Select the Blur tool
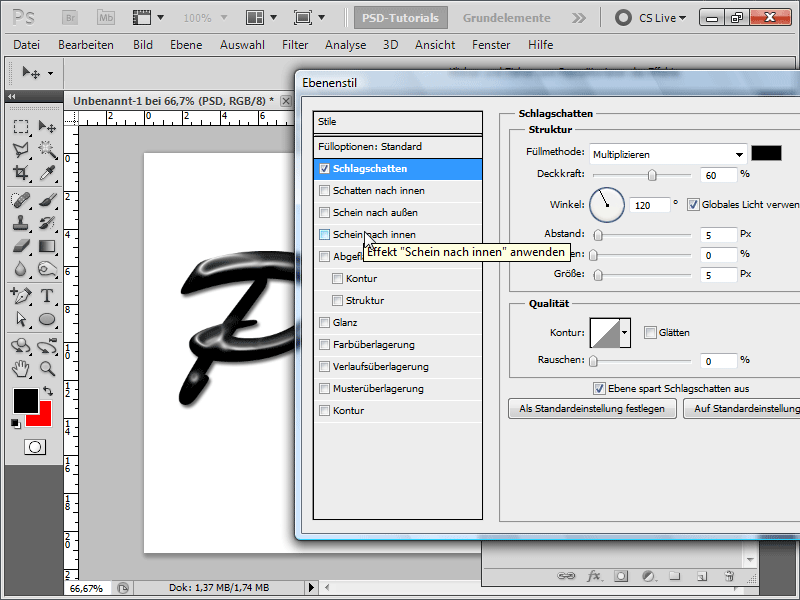The height and width of the screenshot is (600, 800). click(x=20, y=269)
